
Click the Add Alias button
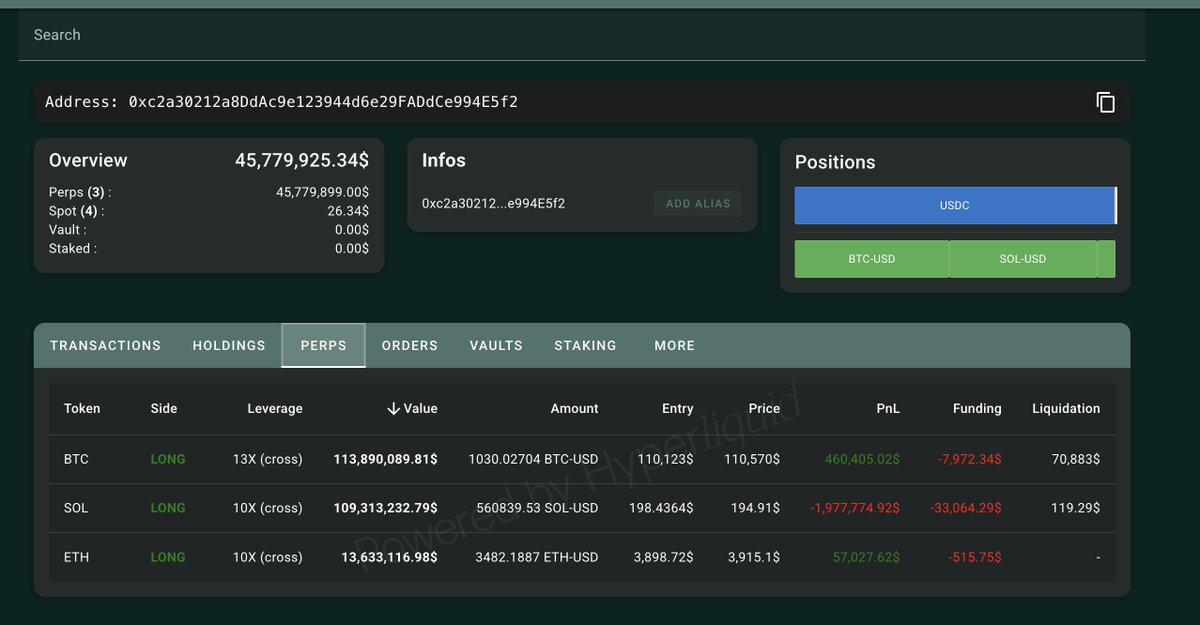coord(698,203)
